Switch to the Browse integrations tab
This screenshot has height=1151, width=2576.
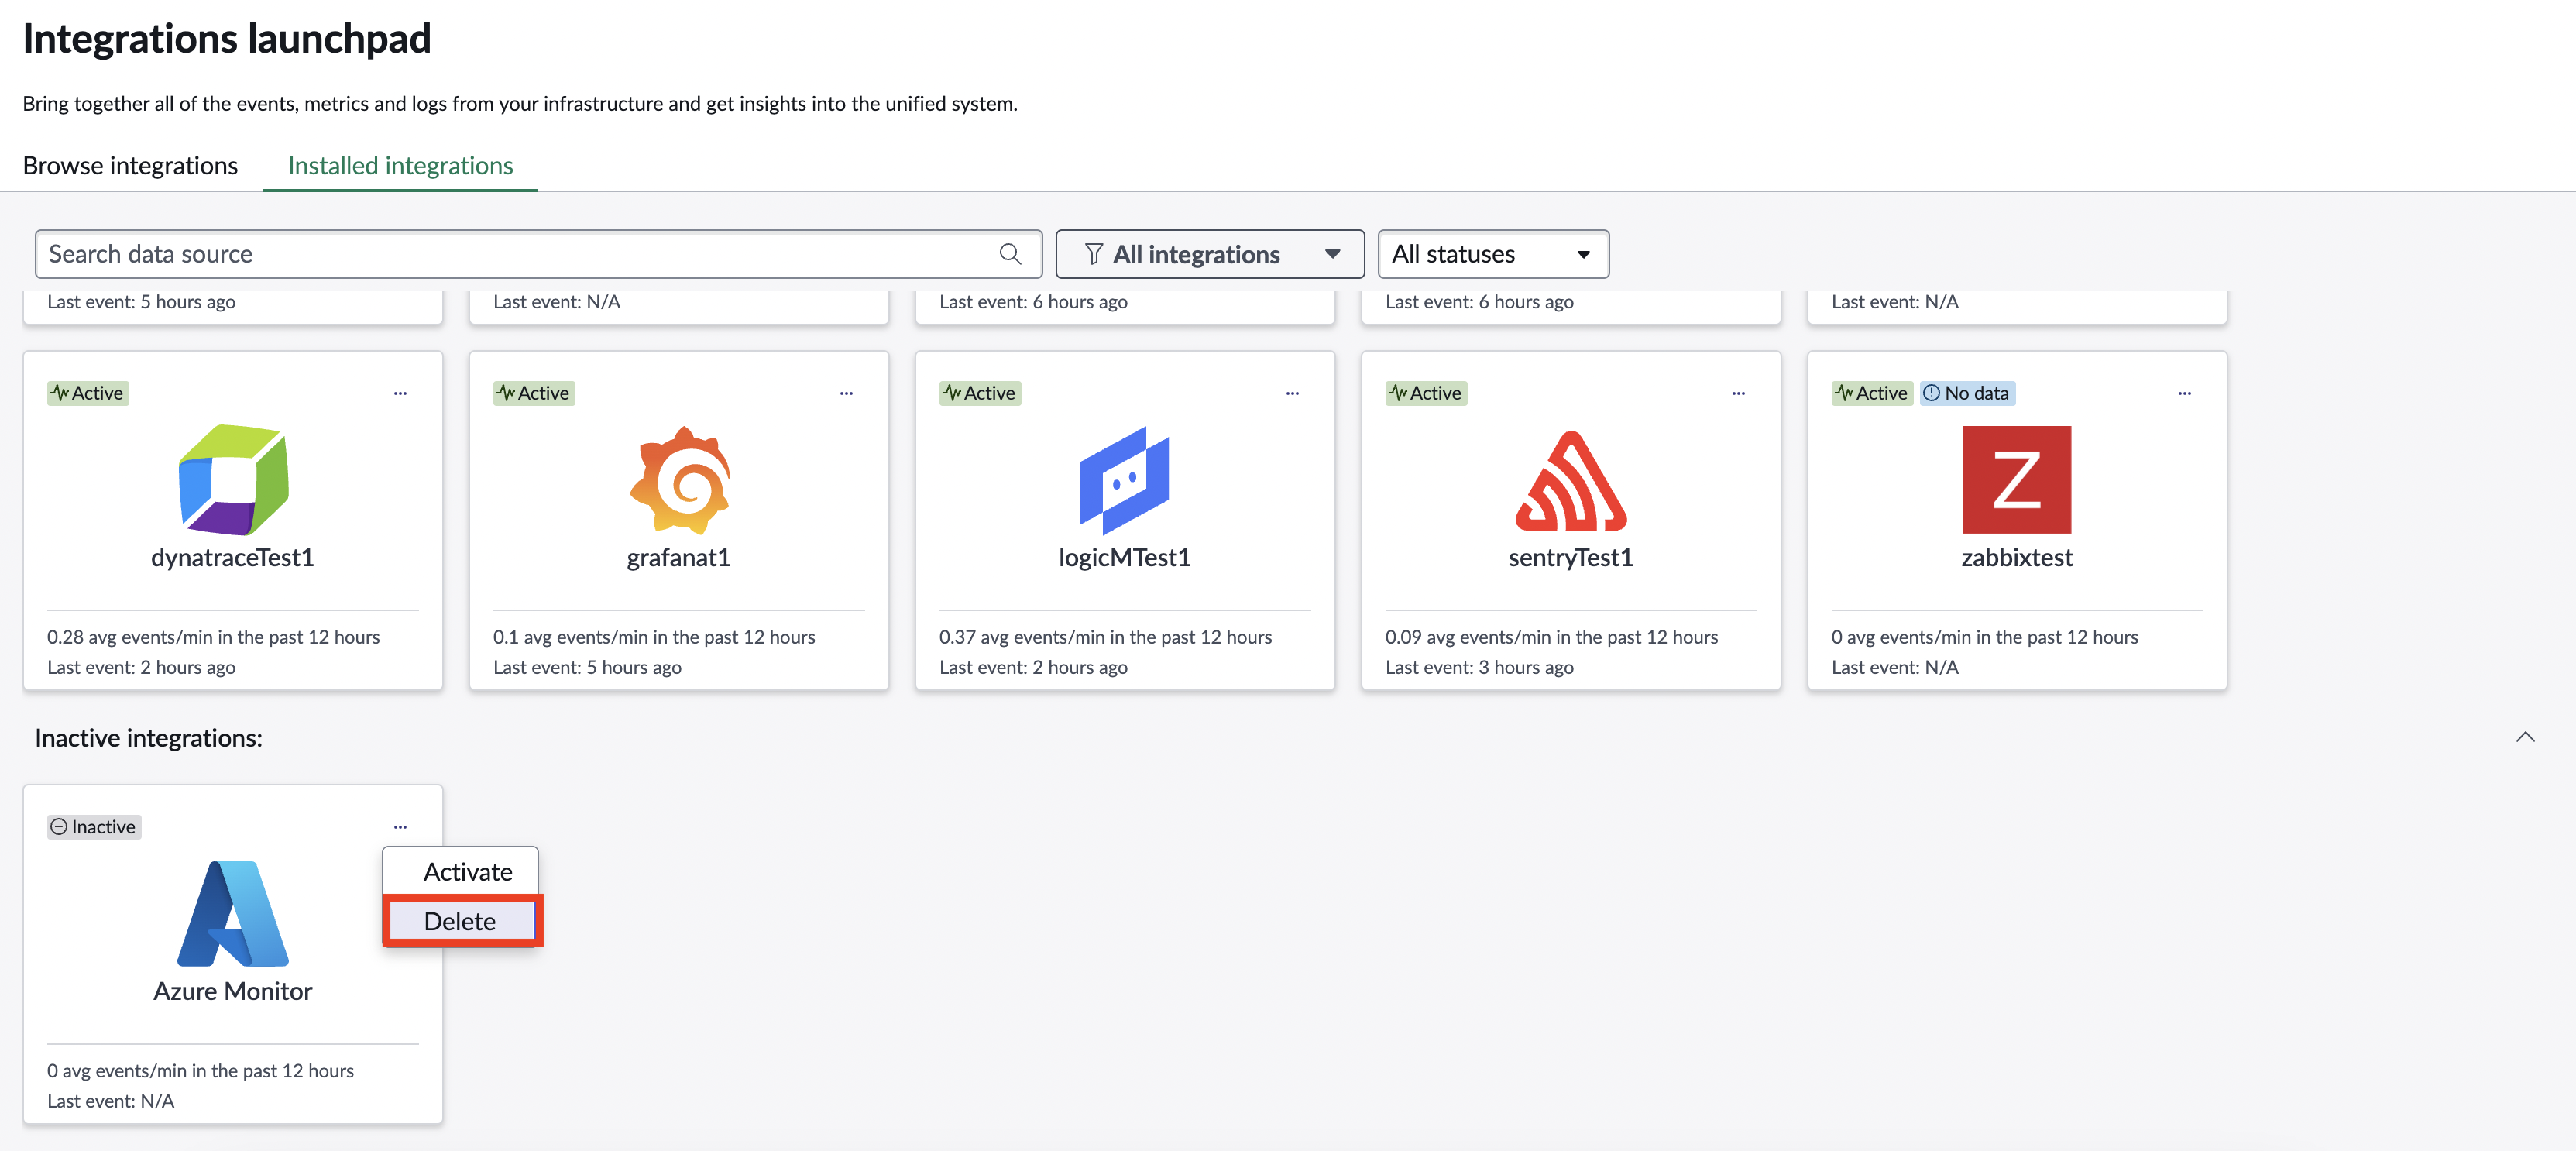(x=130, y=166)
